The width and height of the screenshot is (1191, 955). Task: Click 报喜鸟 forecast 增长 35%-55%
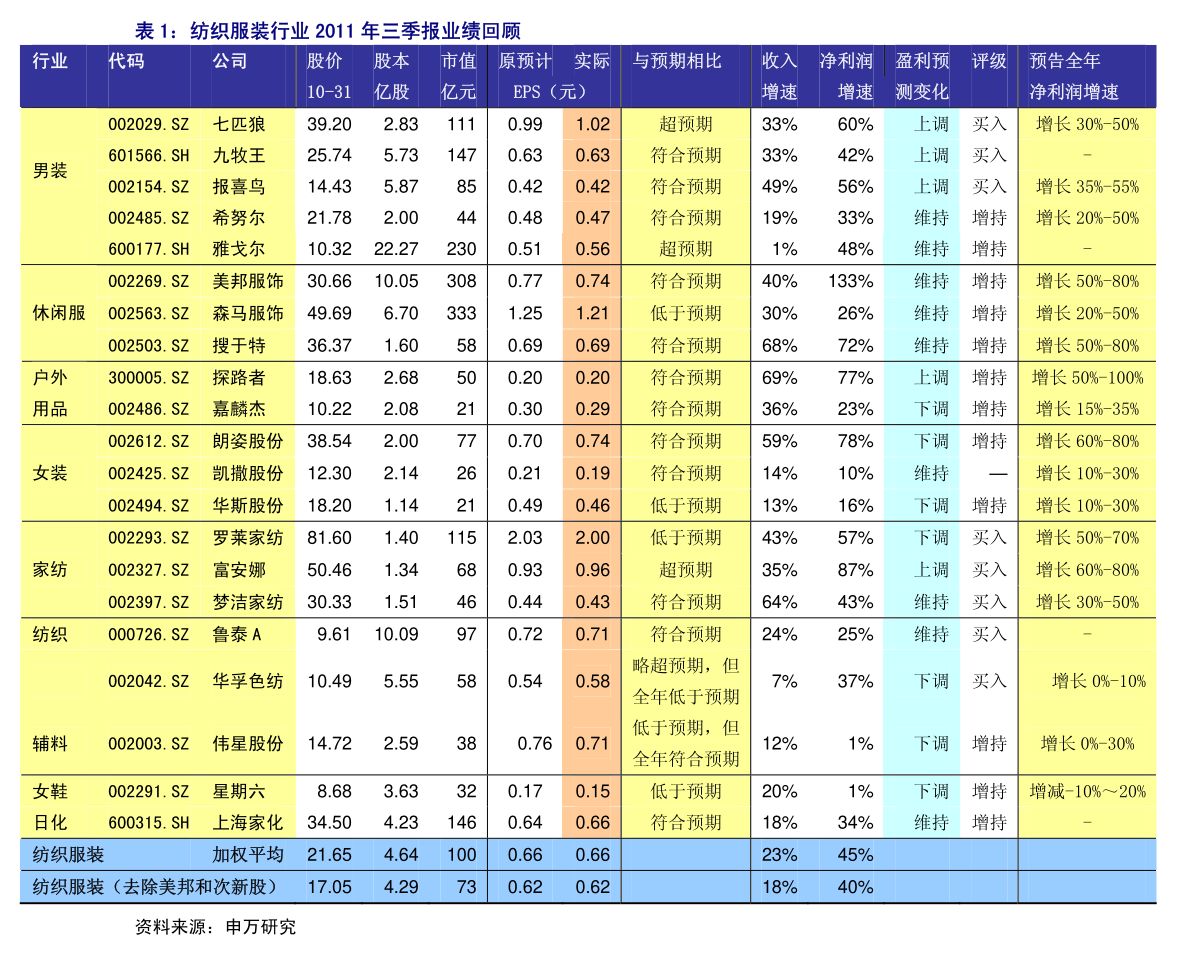pyautogui.click(x=1087, y=187)
